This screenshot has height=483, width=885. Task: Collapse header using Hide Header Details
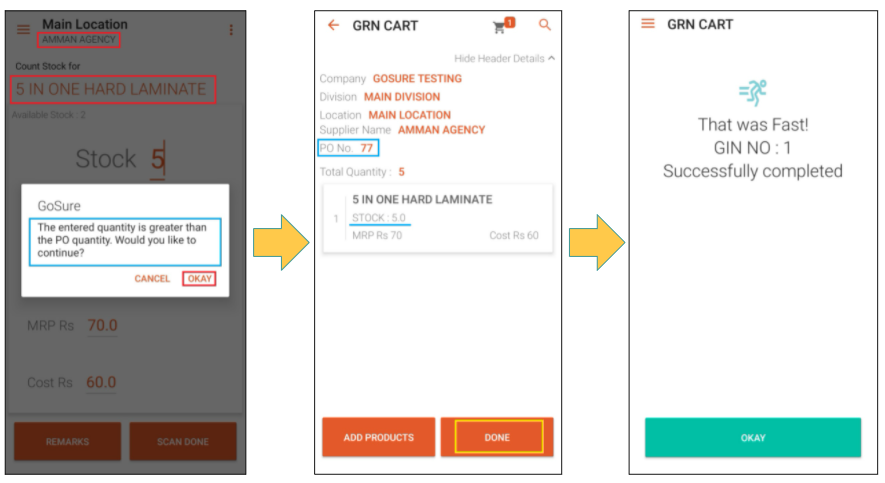pos(505,59)
